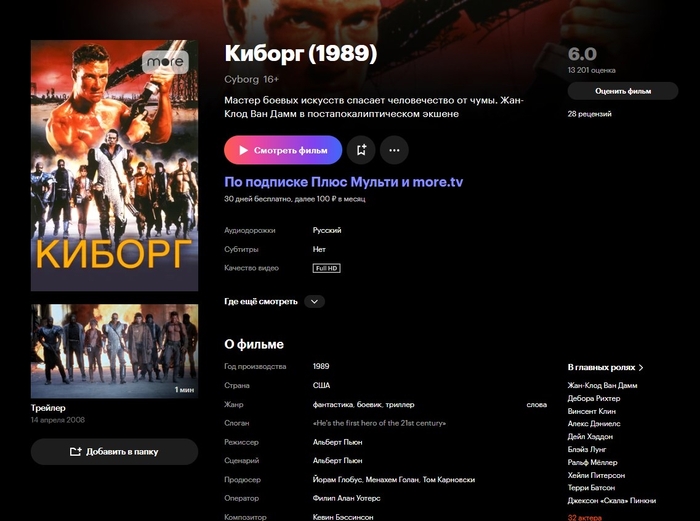Click the слова keywords link
Image resolution: width=700 pixels, height=521 pixels.
[537, 404]
